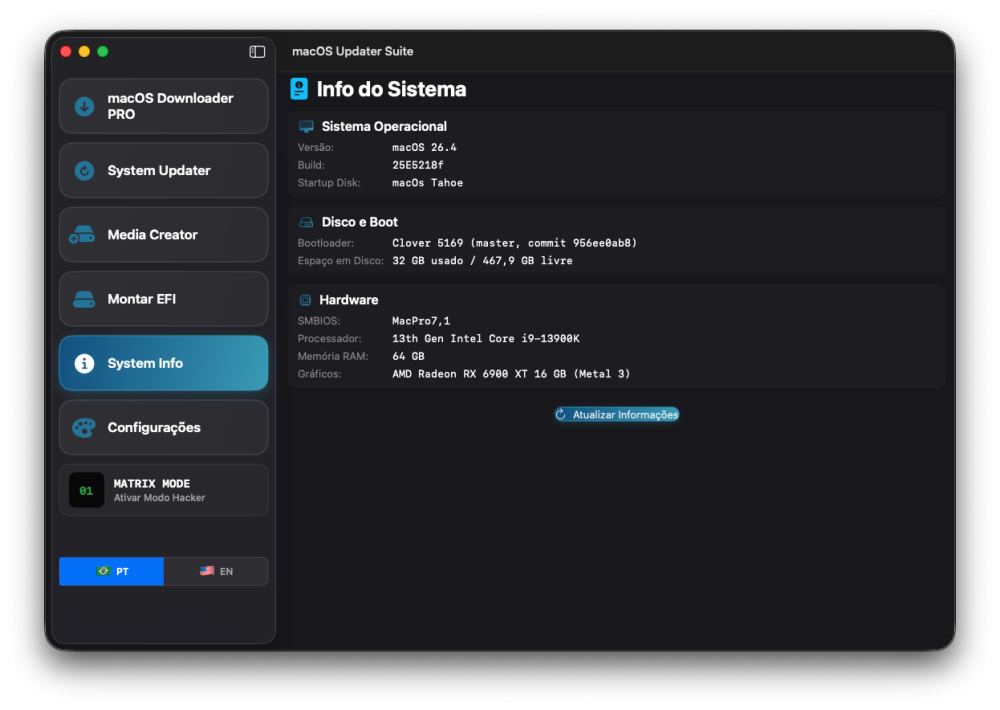Click the Startup Disk label
Image resolution: width=1000 pixels, height=710 pixels.
(x=329, y=183)
